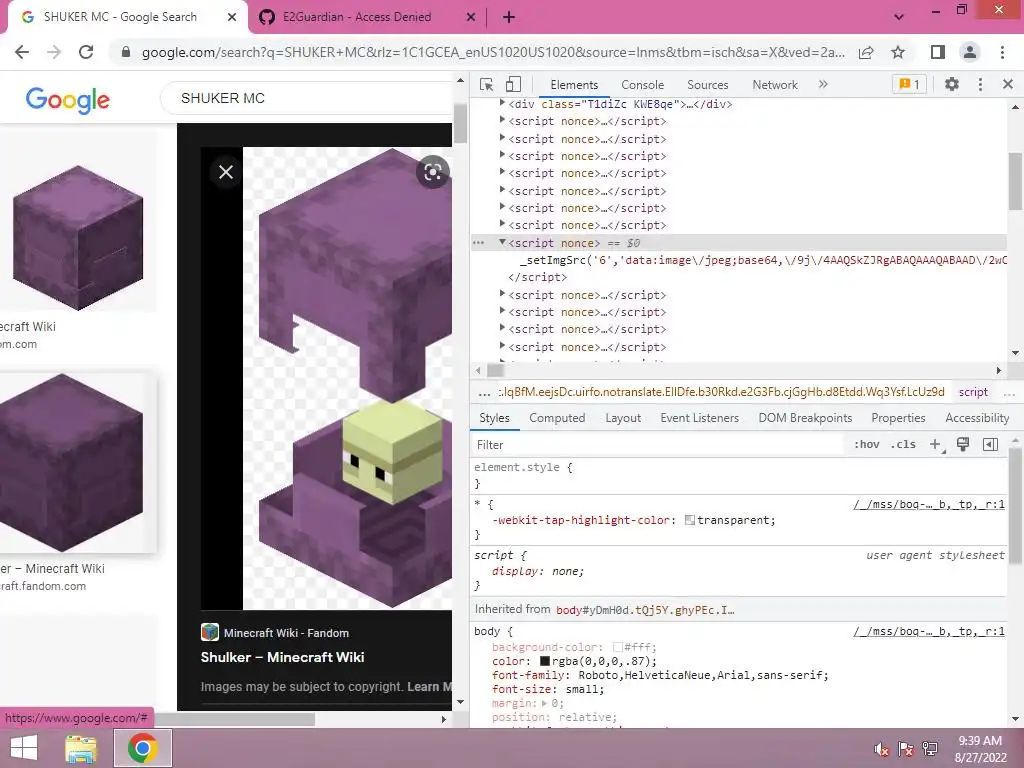Bookmark this page with star icon
The image size is (1024, 768).
coord(898,52)
